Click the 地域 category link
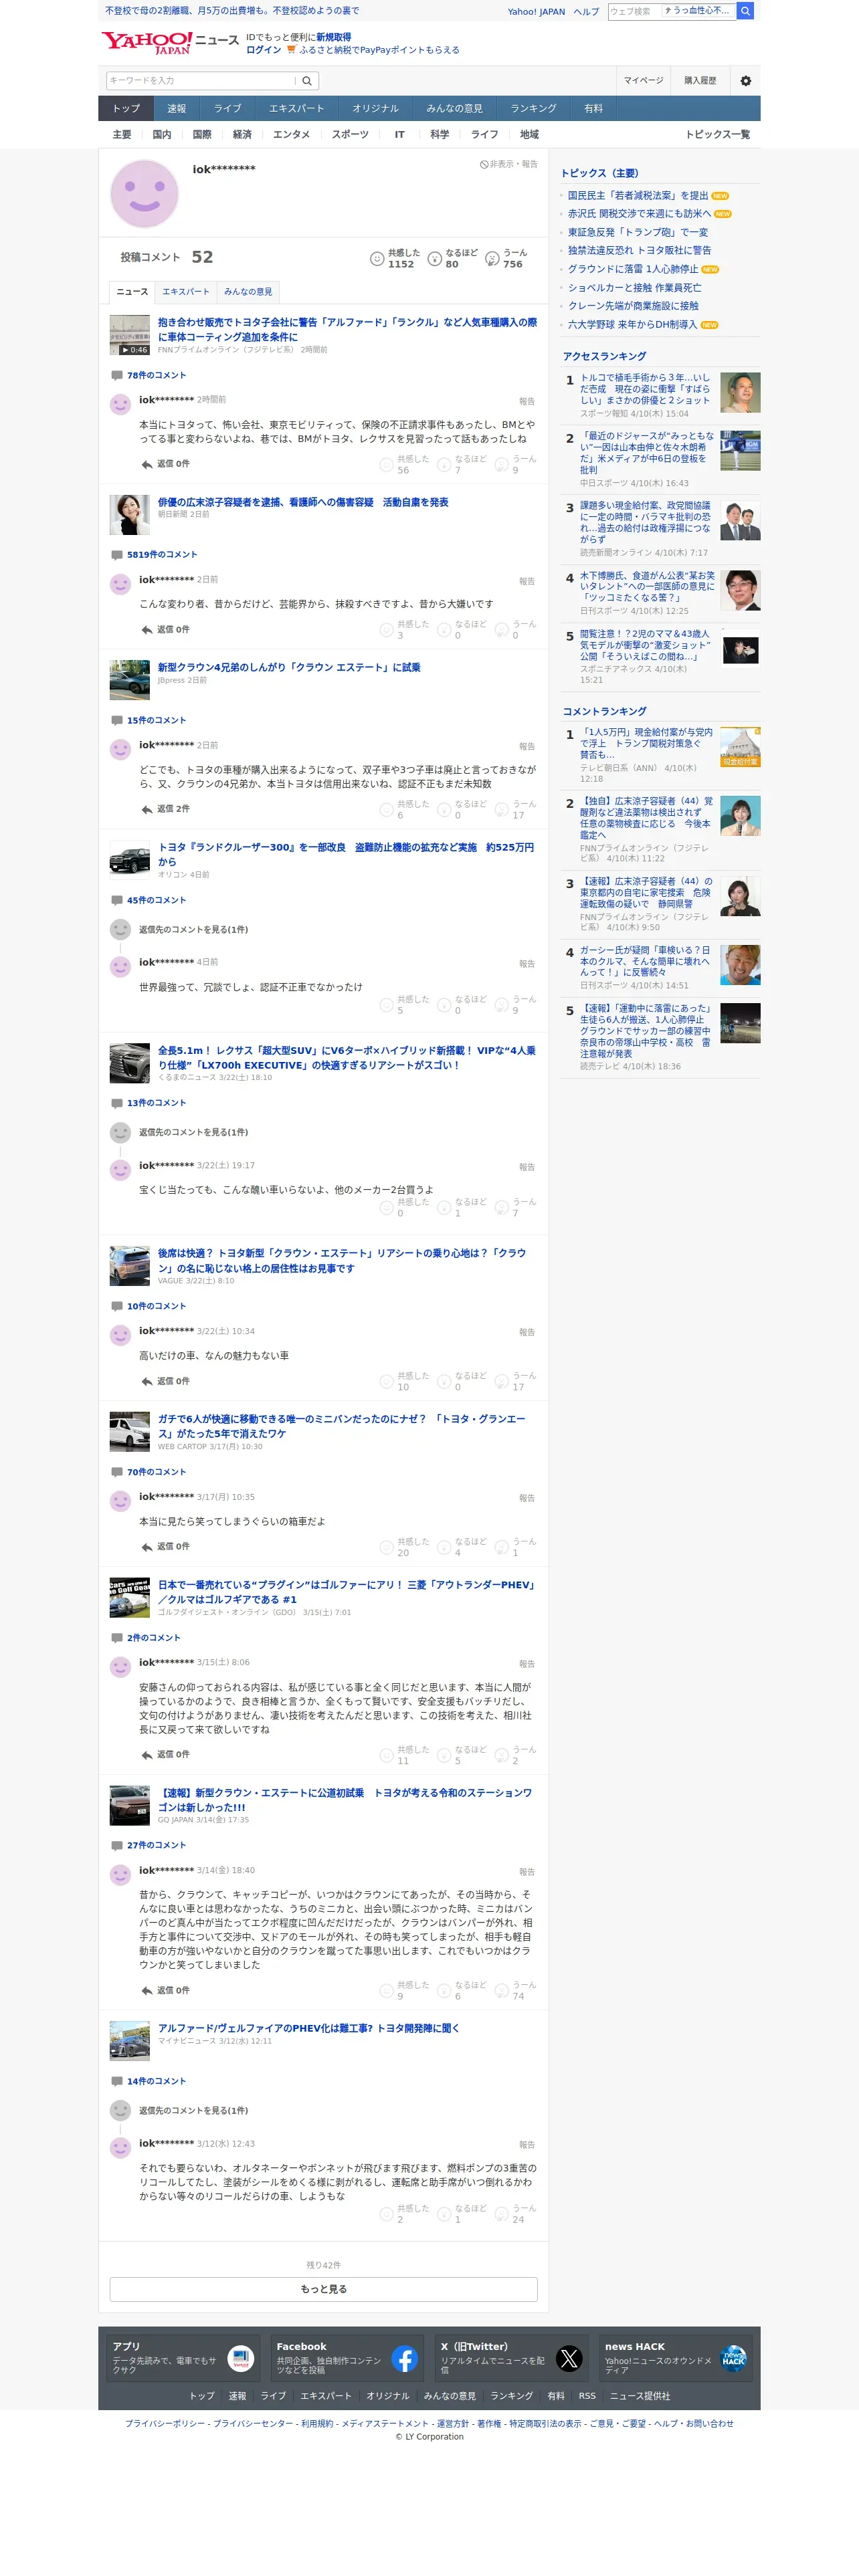The height and width of the screenshot is (2576, 859). pos(529,135)
